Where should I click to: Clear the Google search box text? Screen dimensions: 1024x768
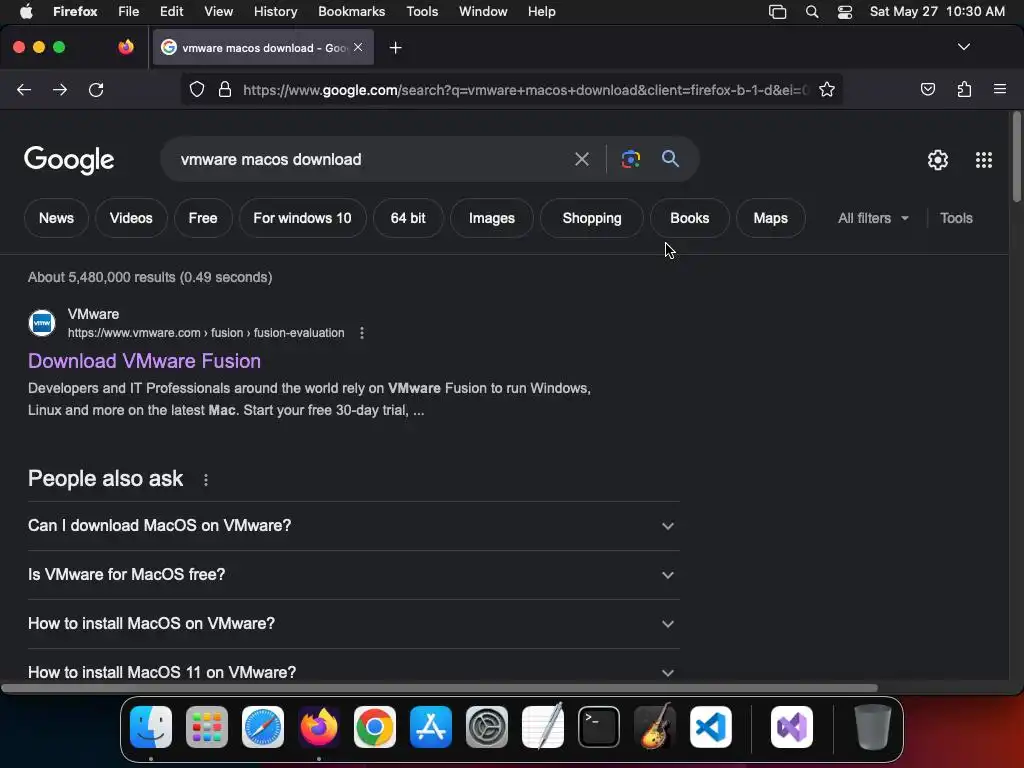(581, 159)
